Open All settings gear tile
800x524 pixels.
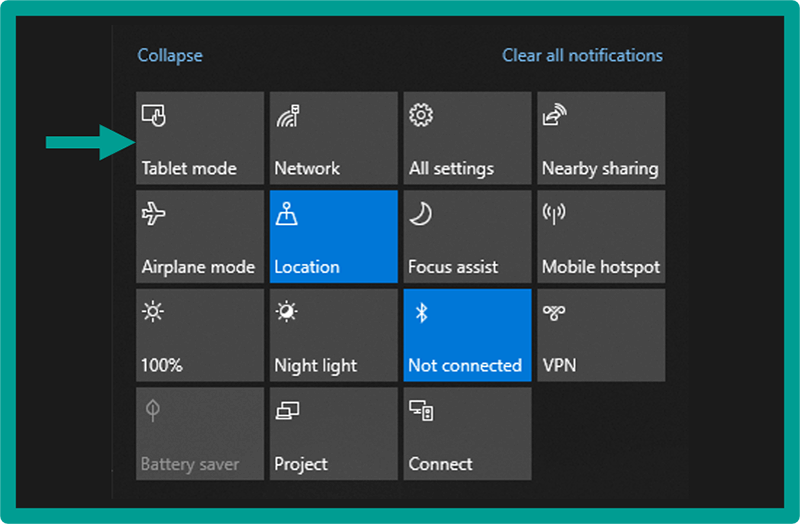coord(467,138)
